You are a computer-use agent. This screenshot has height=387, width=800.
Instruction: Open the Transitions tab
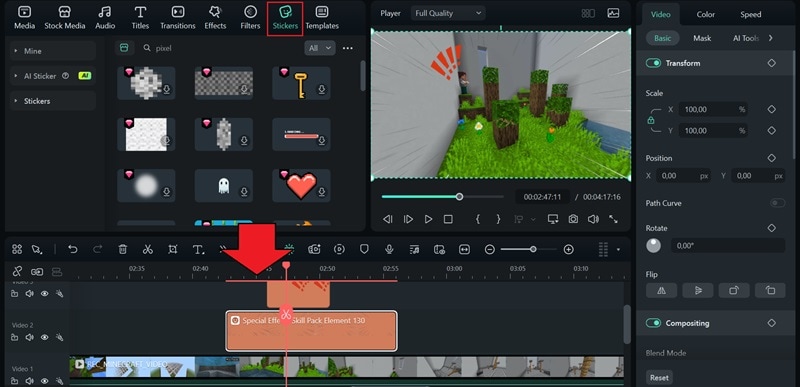click(178, 18)
